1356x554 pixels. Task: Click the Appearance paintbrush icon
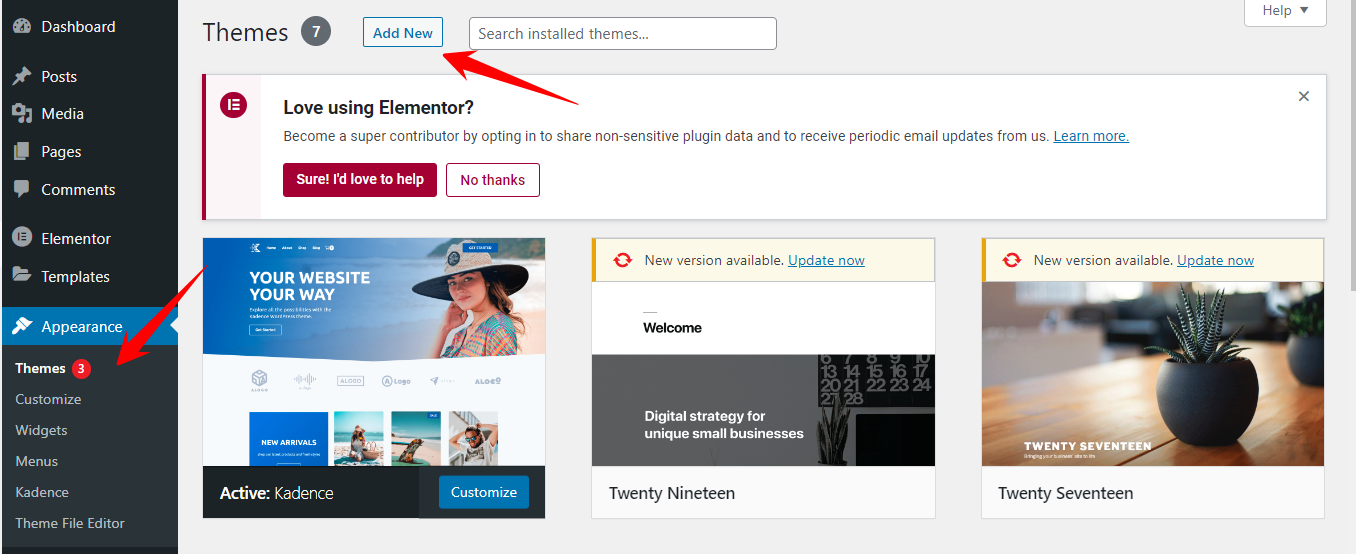[22, 327]
